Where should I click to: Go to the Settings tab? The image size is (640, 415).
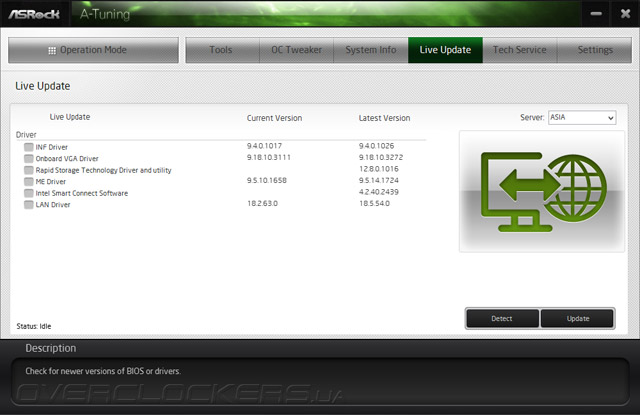point(595,50)
